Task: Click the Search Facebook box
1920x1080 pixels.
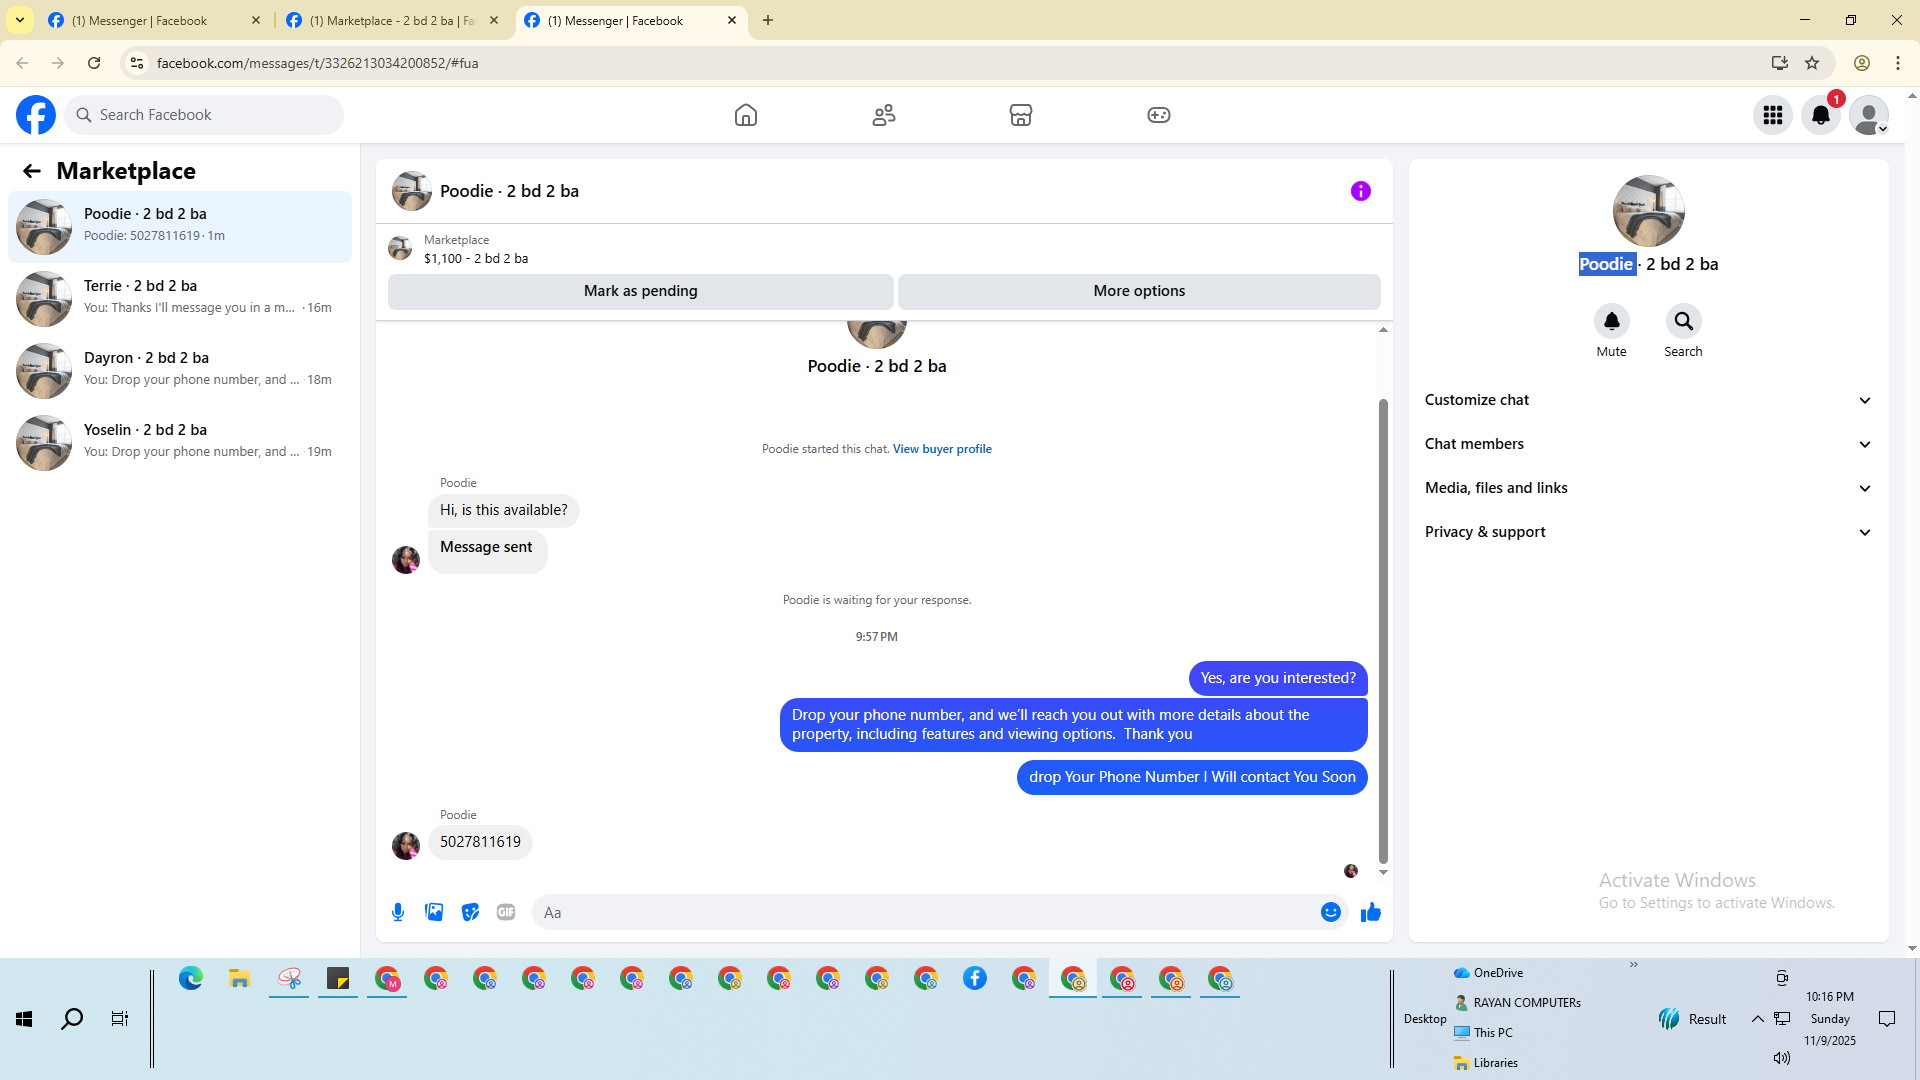Action: [204, 115]
